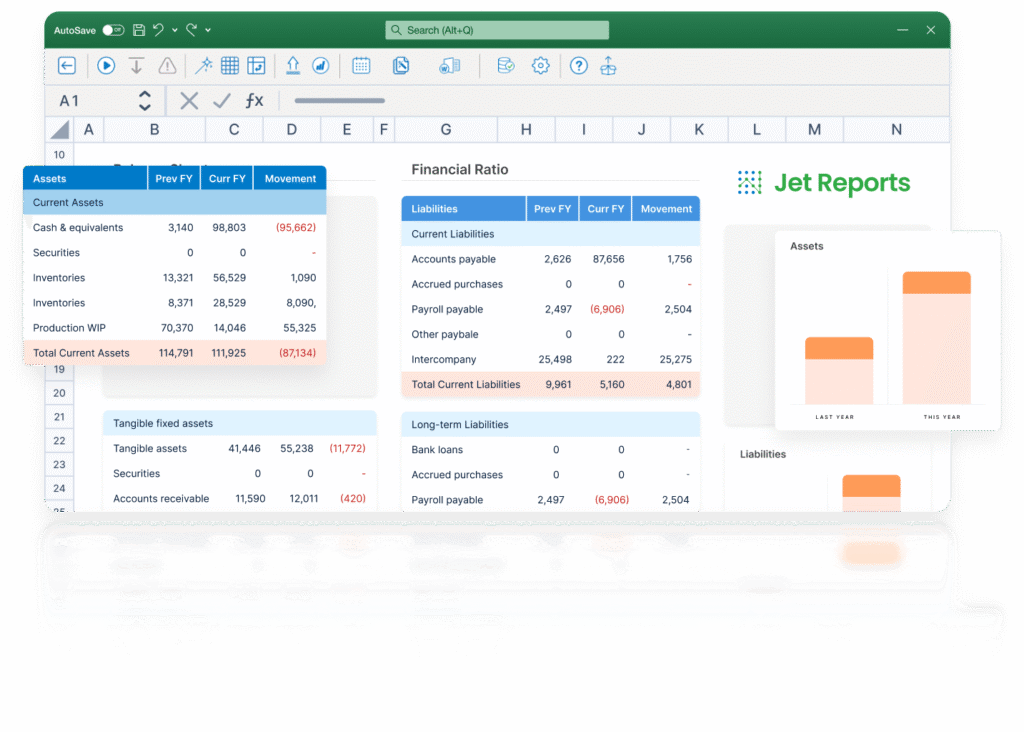This screenshot has height=732, width=1024.
Task: Run the report with the play icon
Action: coord(106,66)
